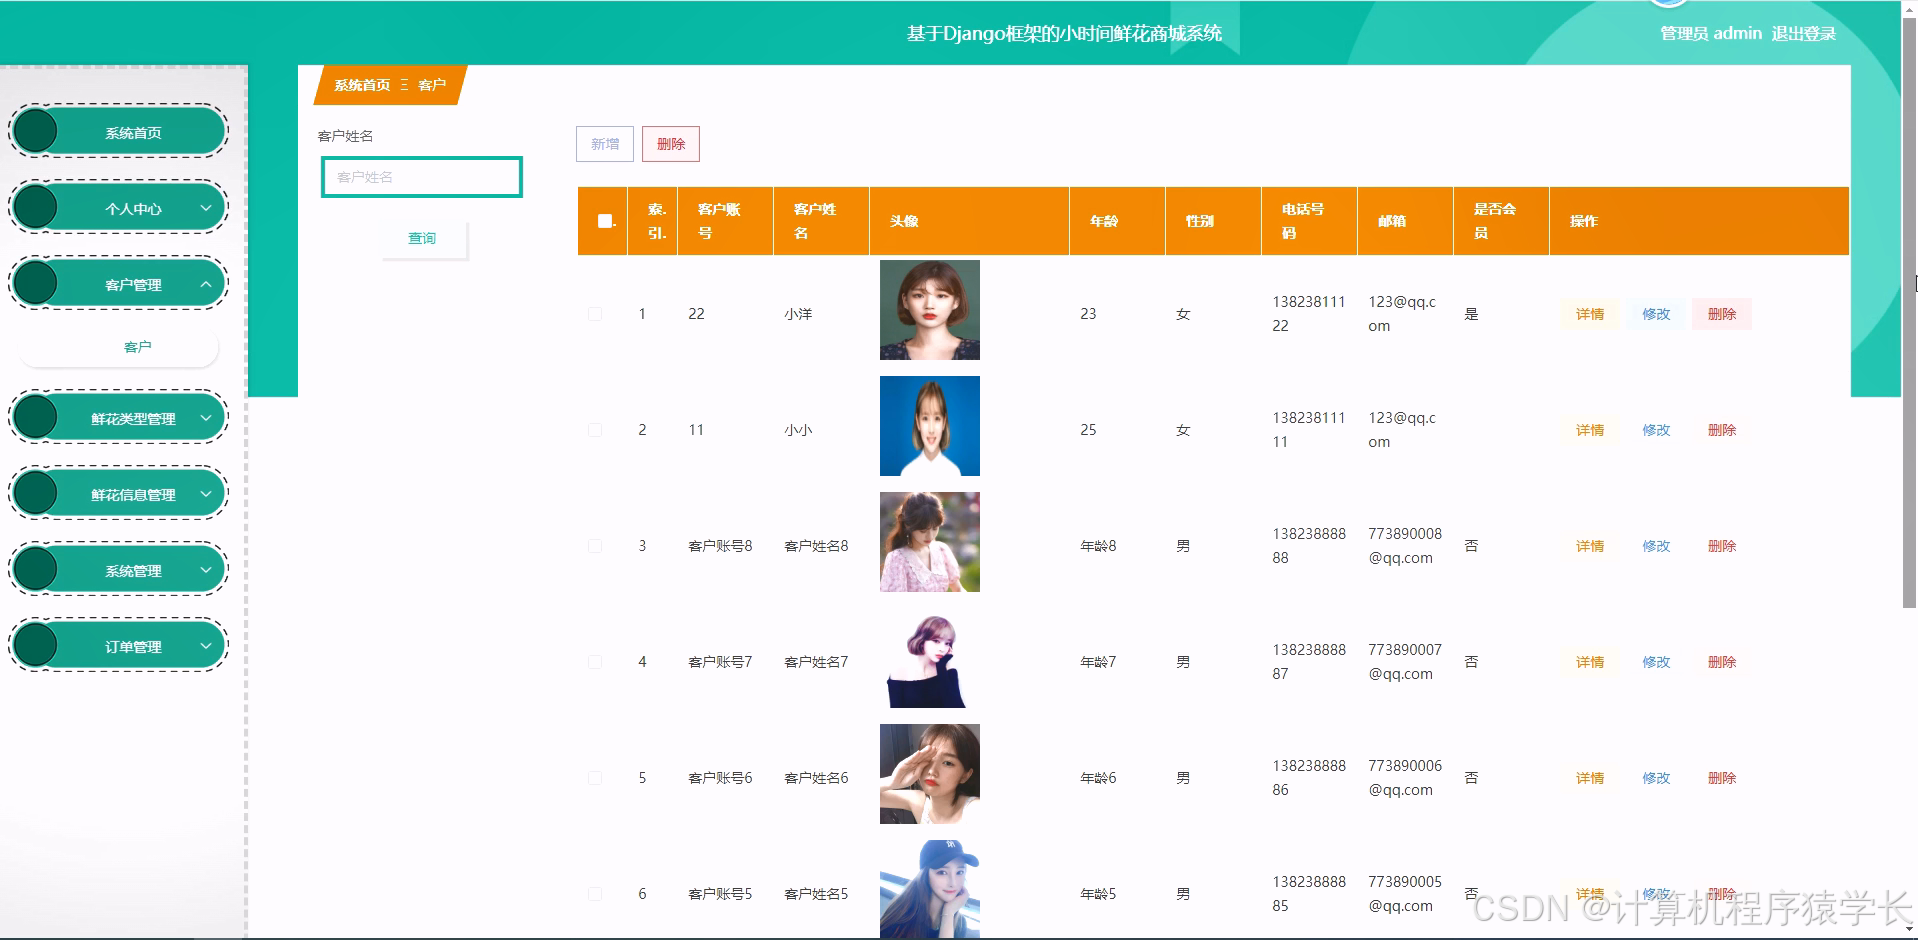Click the 新增 button
This screenshot has width=1918, height=940.
click(x=605, y=144)
